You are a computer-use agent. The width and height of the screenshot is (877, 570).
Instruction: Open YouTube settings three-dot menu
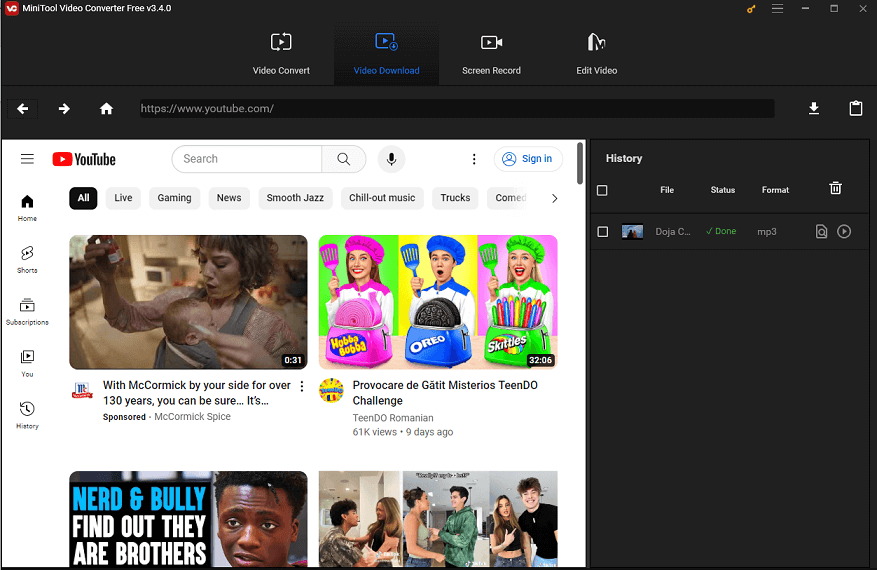(x=474, y=159)
